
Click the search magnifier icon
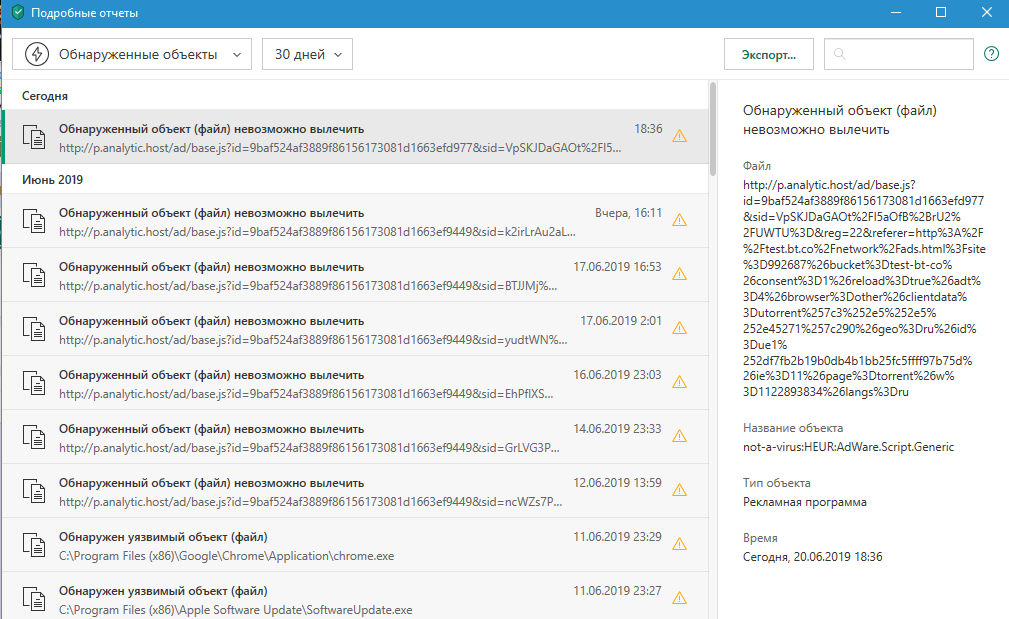tap(841, 54)
